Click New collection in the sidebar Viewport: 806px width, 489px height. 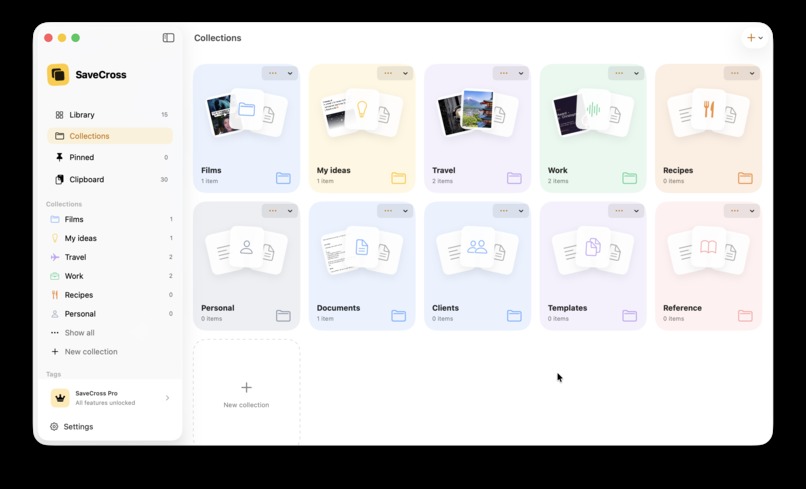[x=91, y=352]
